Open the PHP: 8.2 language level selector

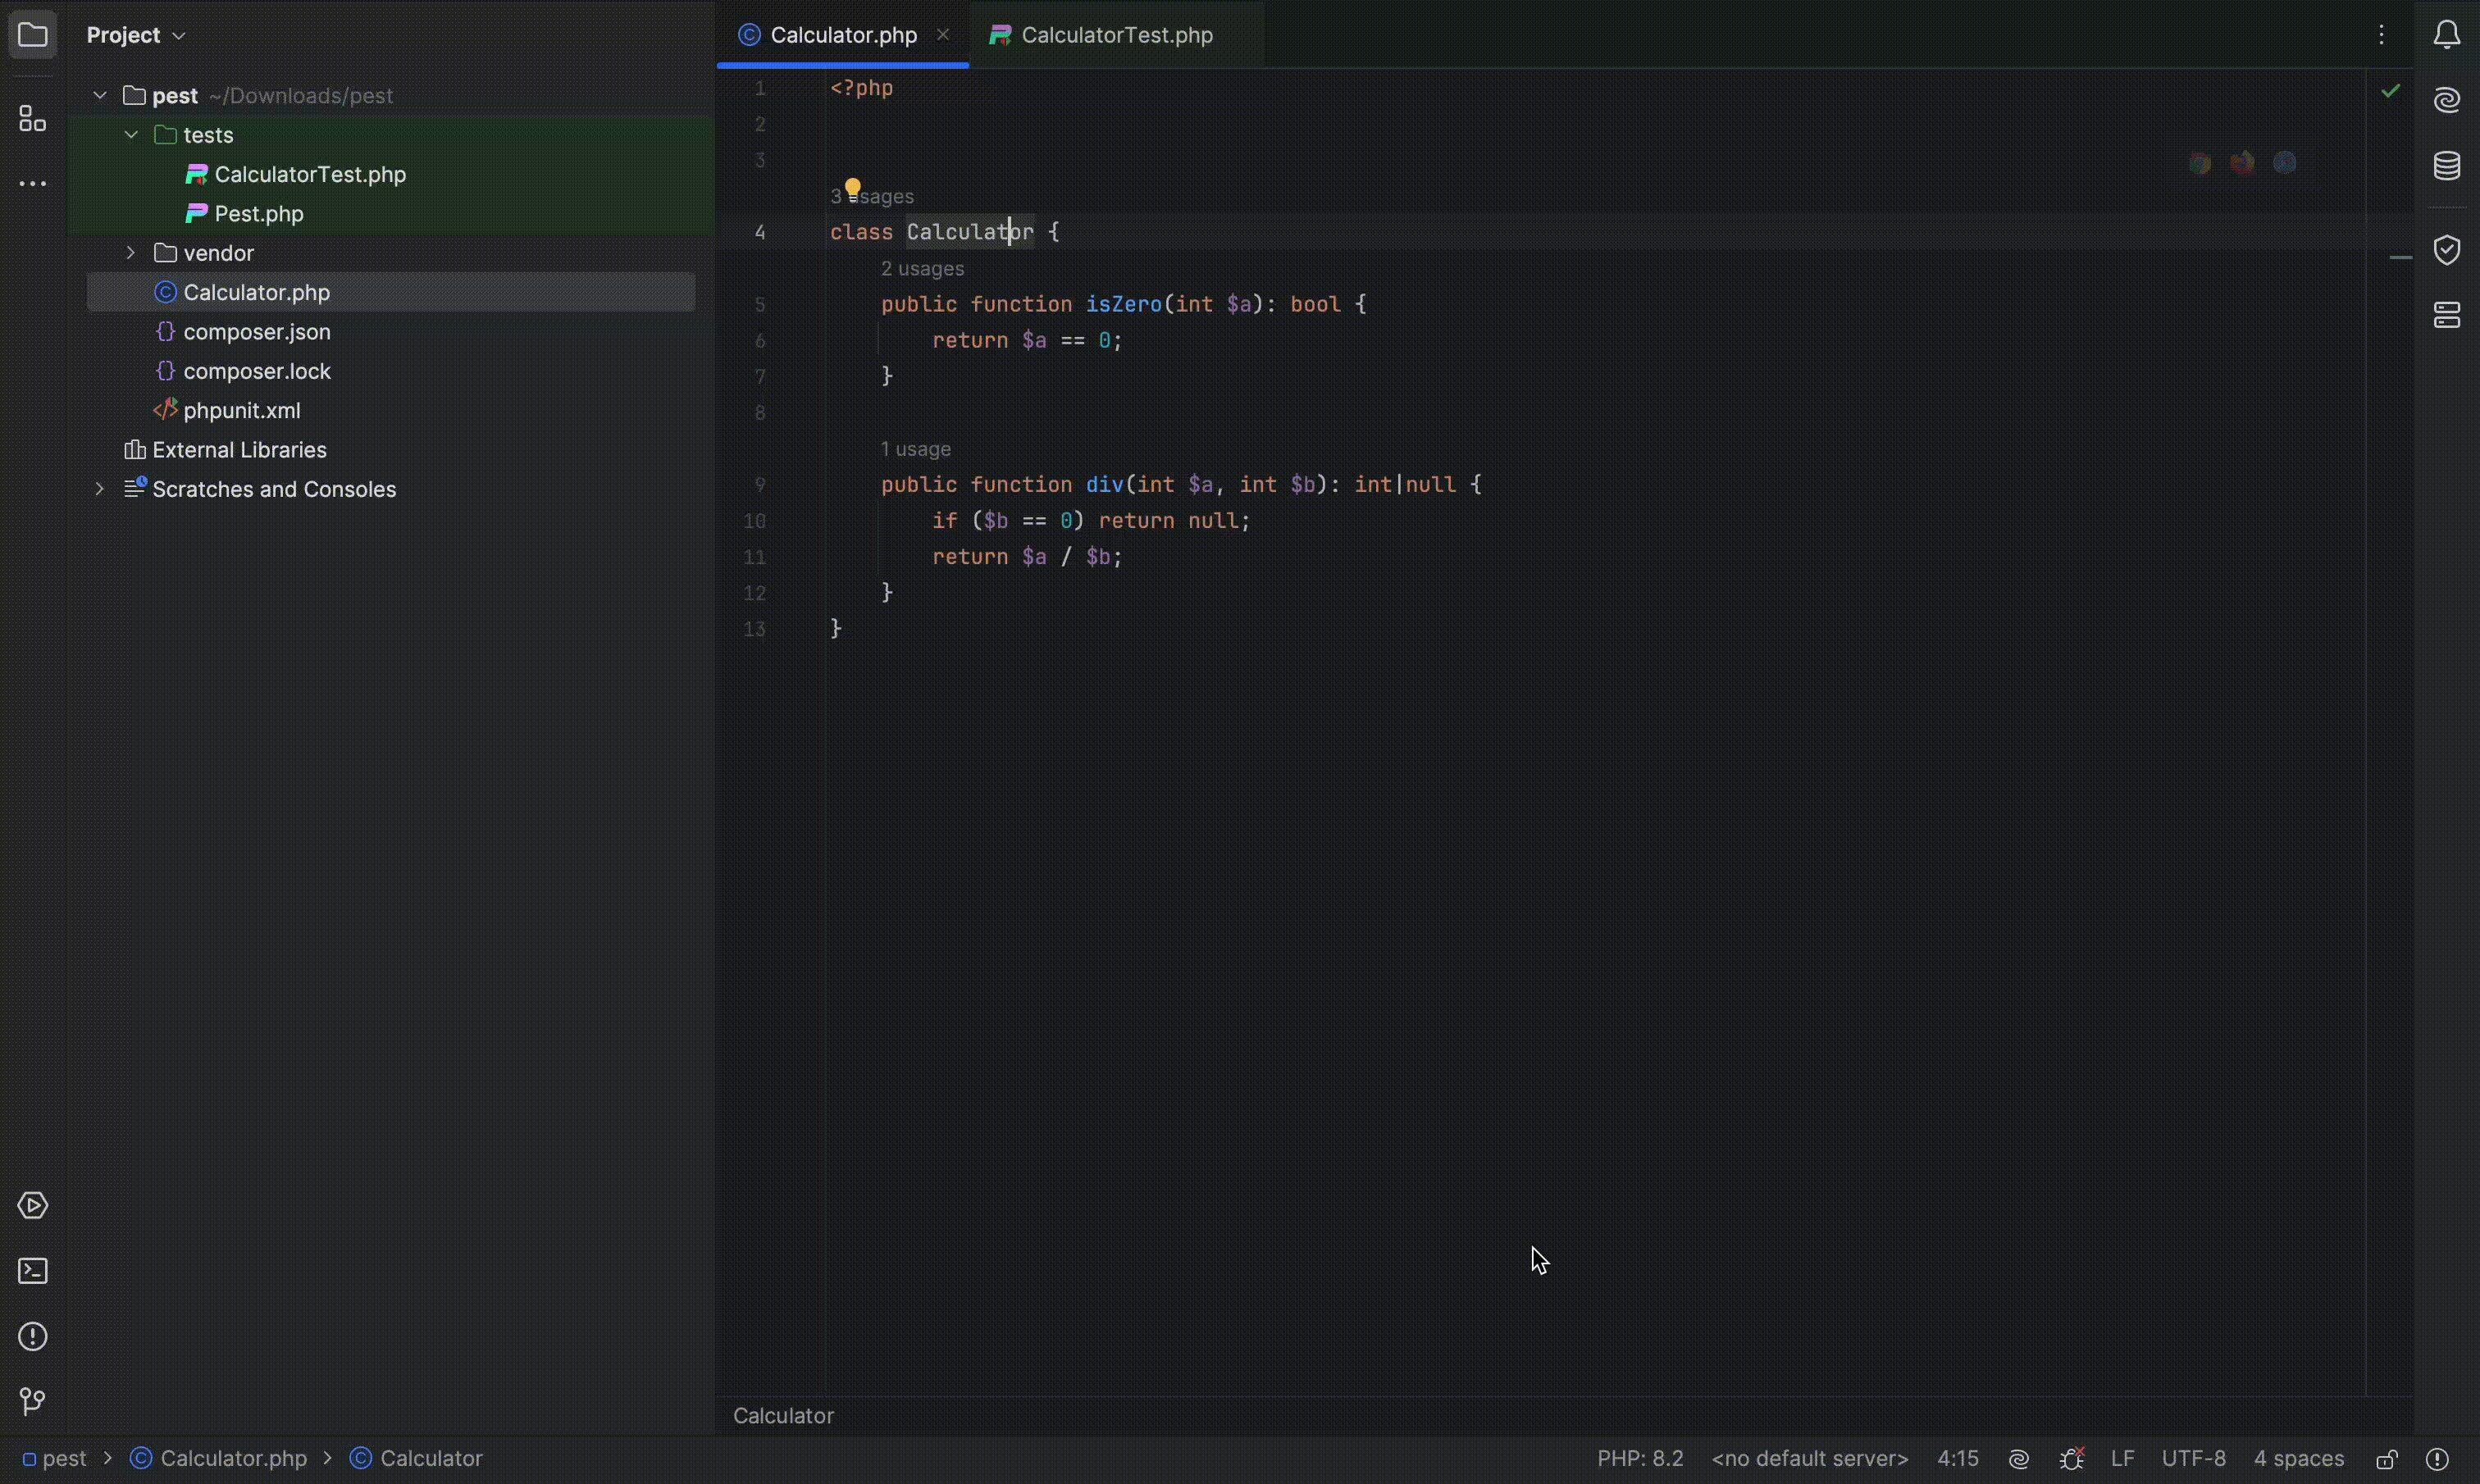1640,1460
